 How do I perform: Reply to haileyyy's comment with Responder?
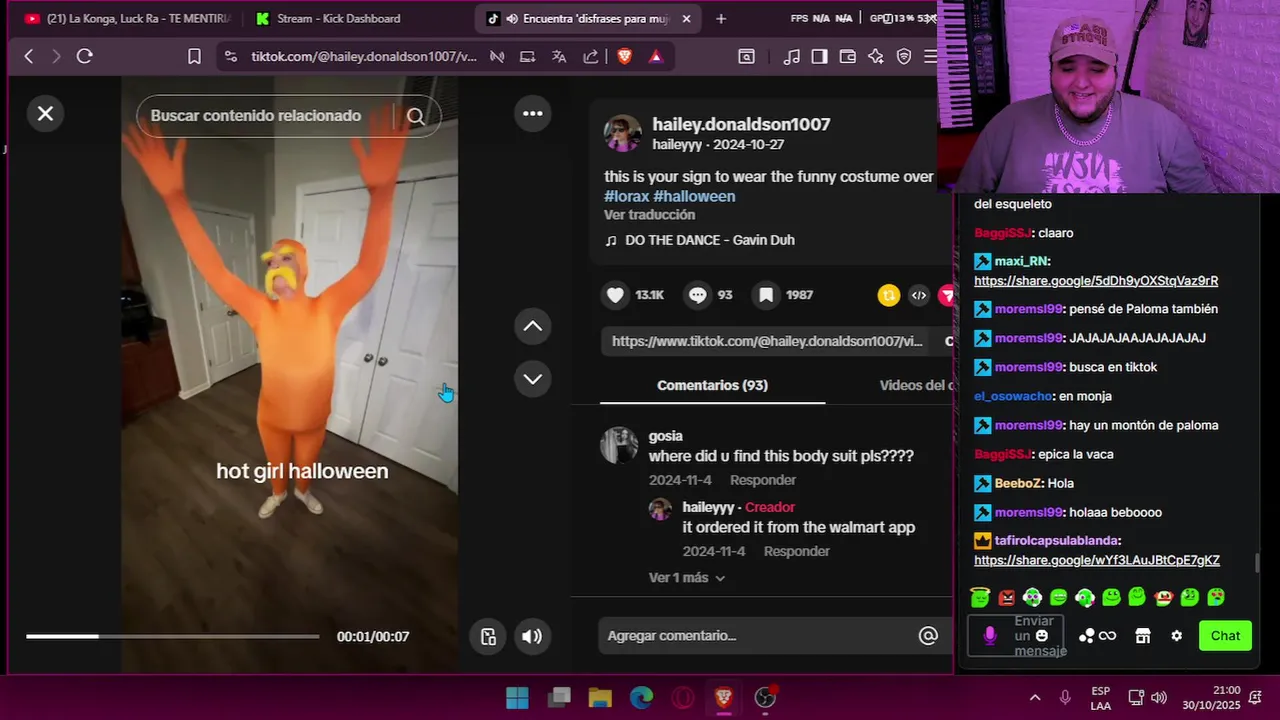coord(797,551)
